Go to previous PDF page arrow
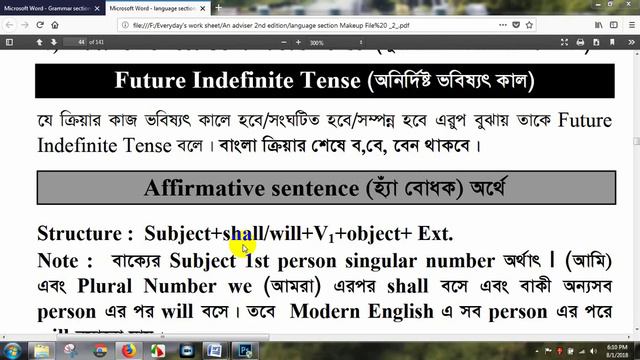This screenshot has height=360, width=640. (39, 42)
